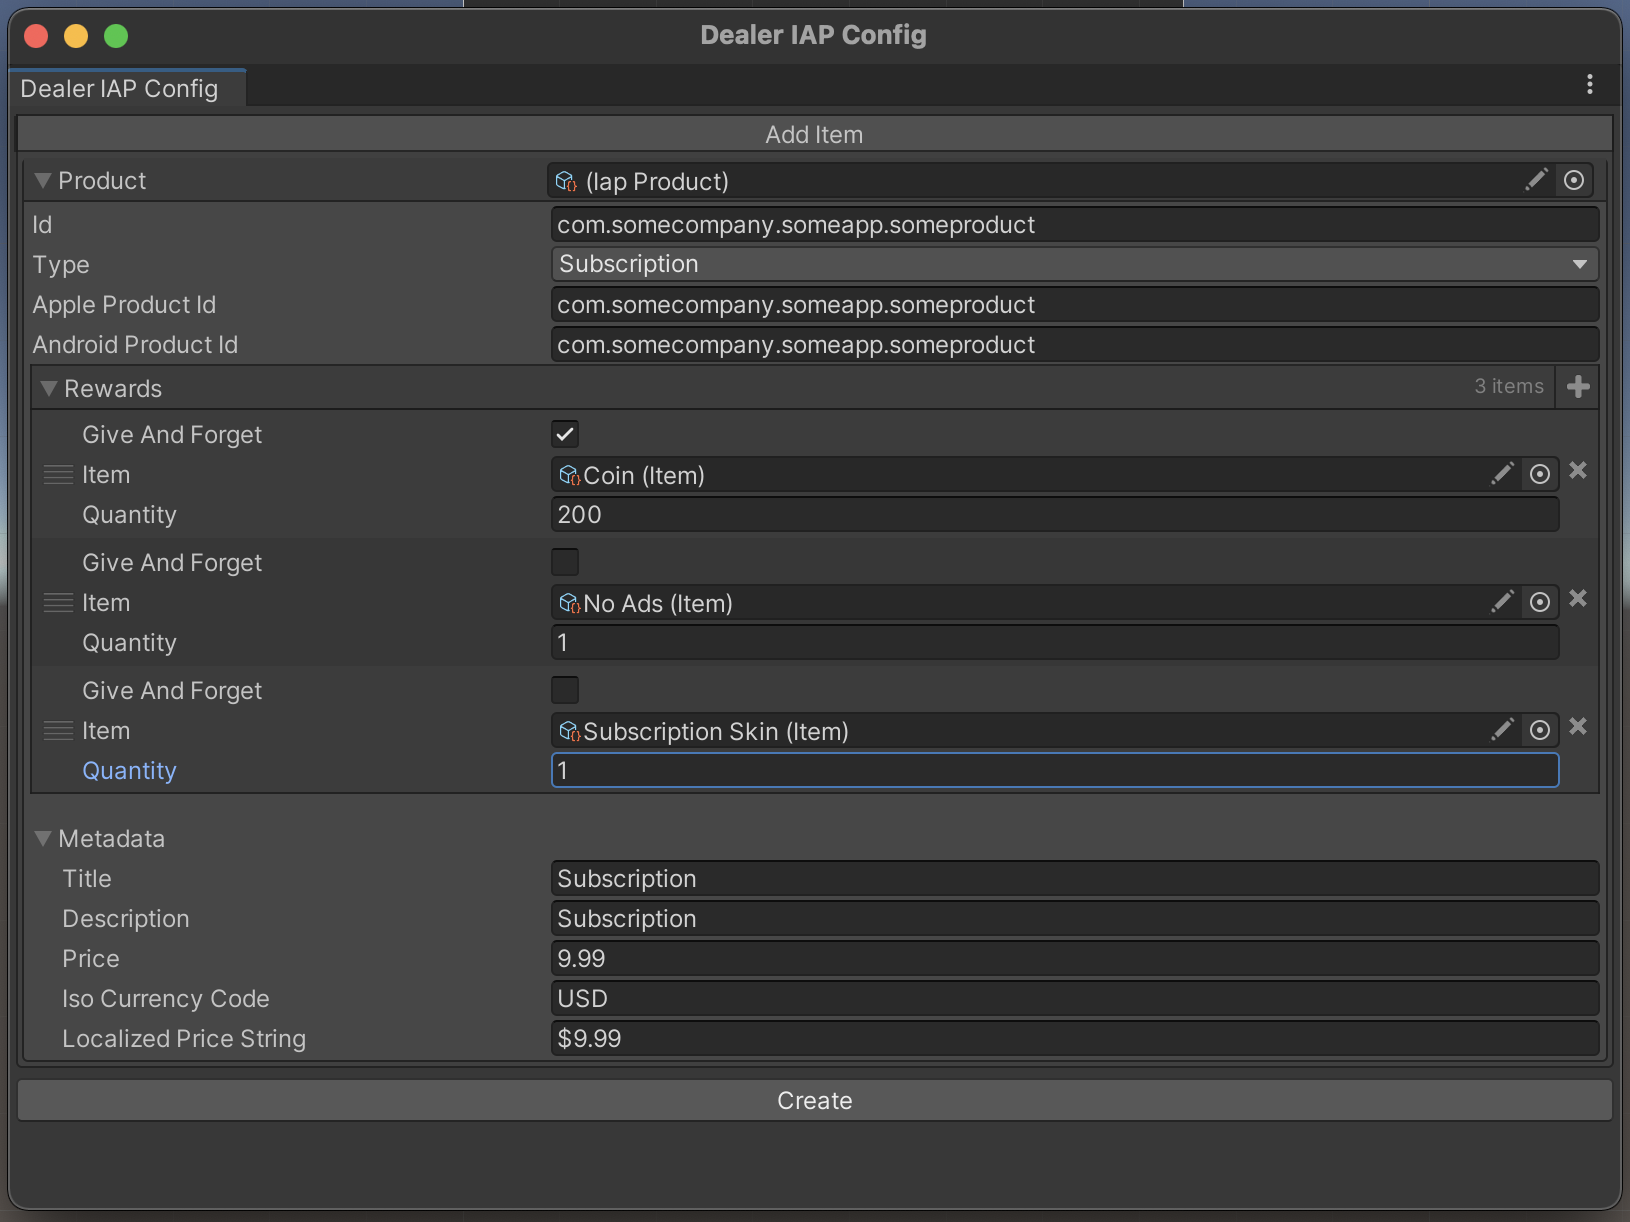
Task: Click the No Ads quantity field
Action: point(1055,642)
